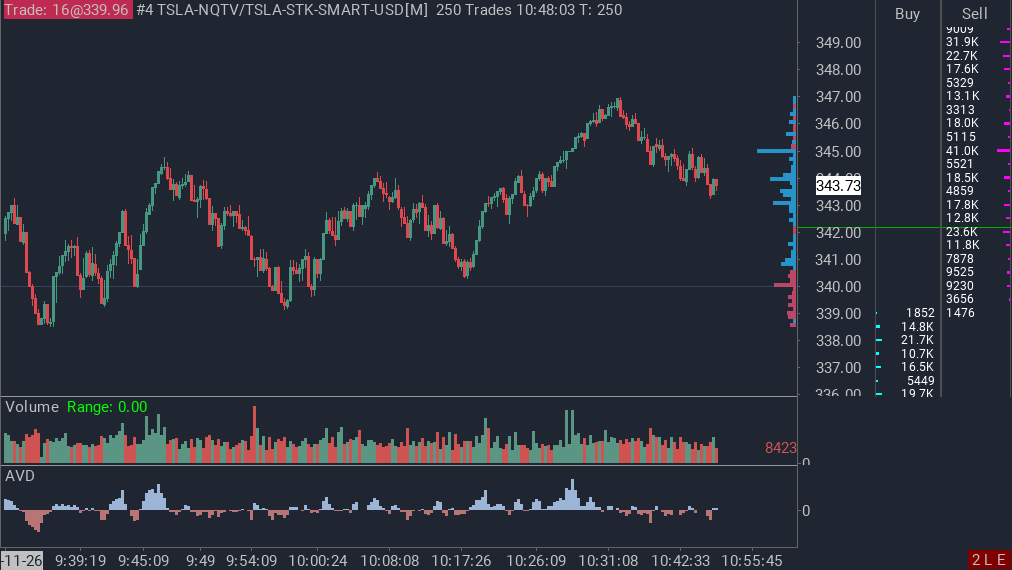
Task: Click the 8423 volume value label
Action: pyautogui.click(x=780, y=448)
